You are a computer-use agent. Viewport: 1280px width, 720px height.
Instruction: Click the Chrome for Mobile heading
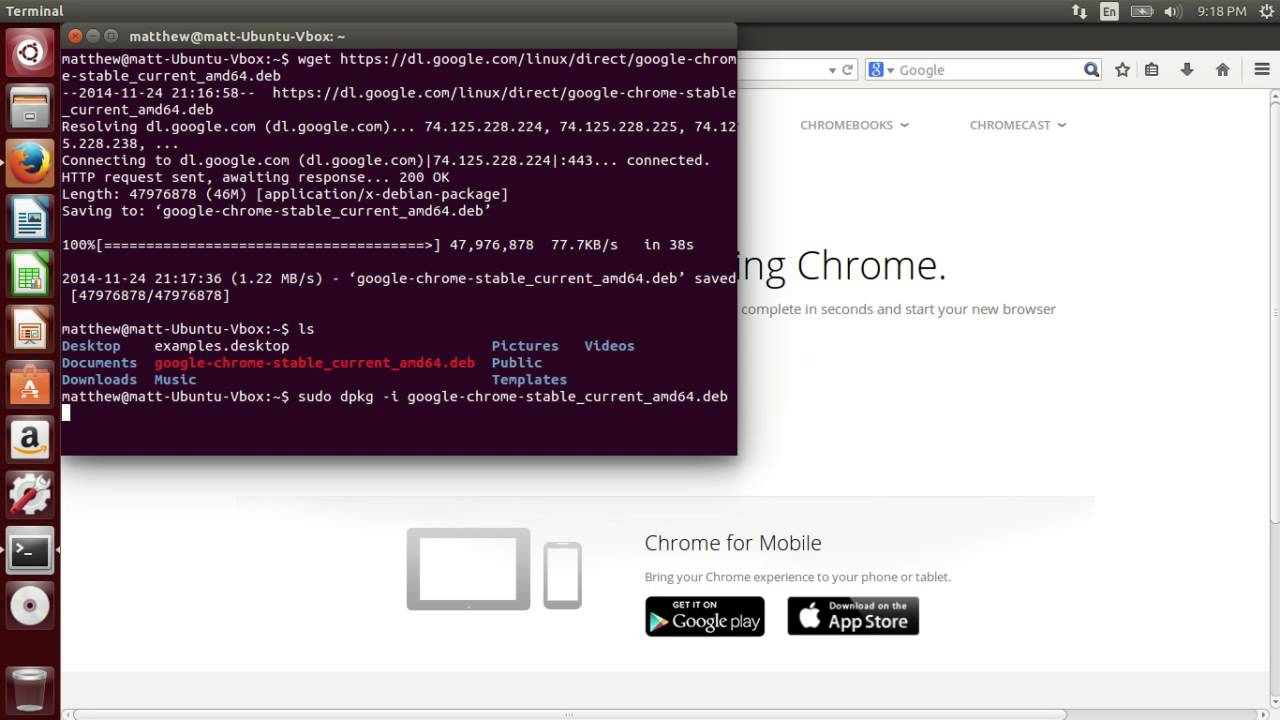733,543
